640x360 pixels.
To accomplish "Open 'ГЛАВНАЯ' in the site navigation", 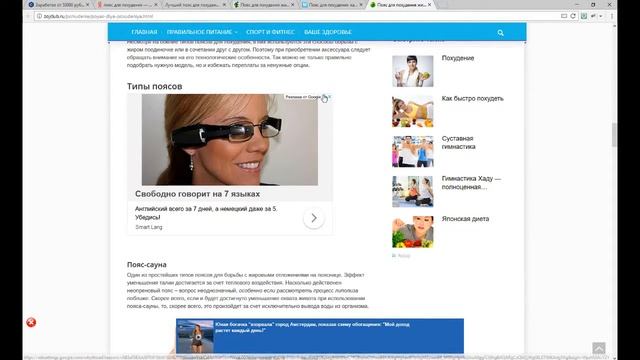I will tap(144, 32).
